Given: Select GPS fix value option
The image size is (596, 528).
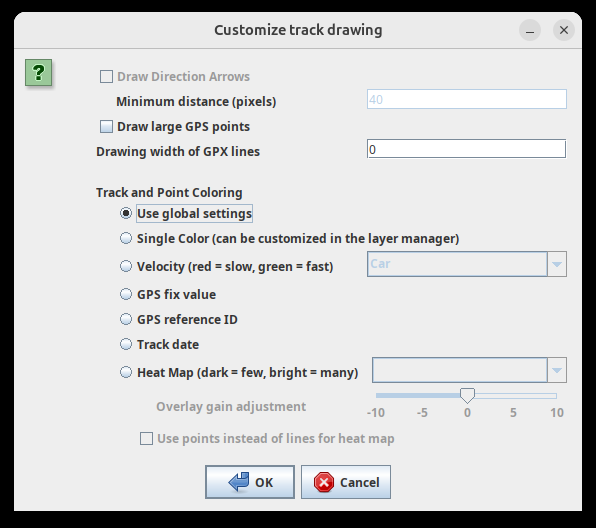Looking at the screenshot, I should [x=126, y=294].
